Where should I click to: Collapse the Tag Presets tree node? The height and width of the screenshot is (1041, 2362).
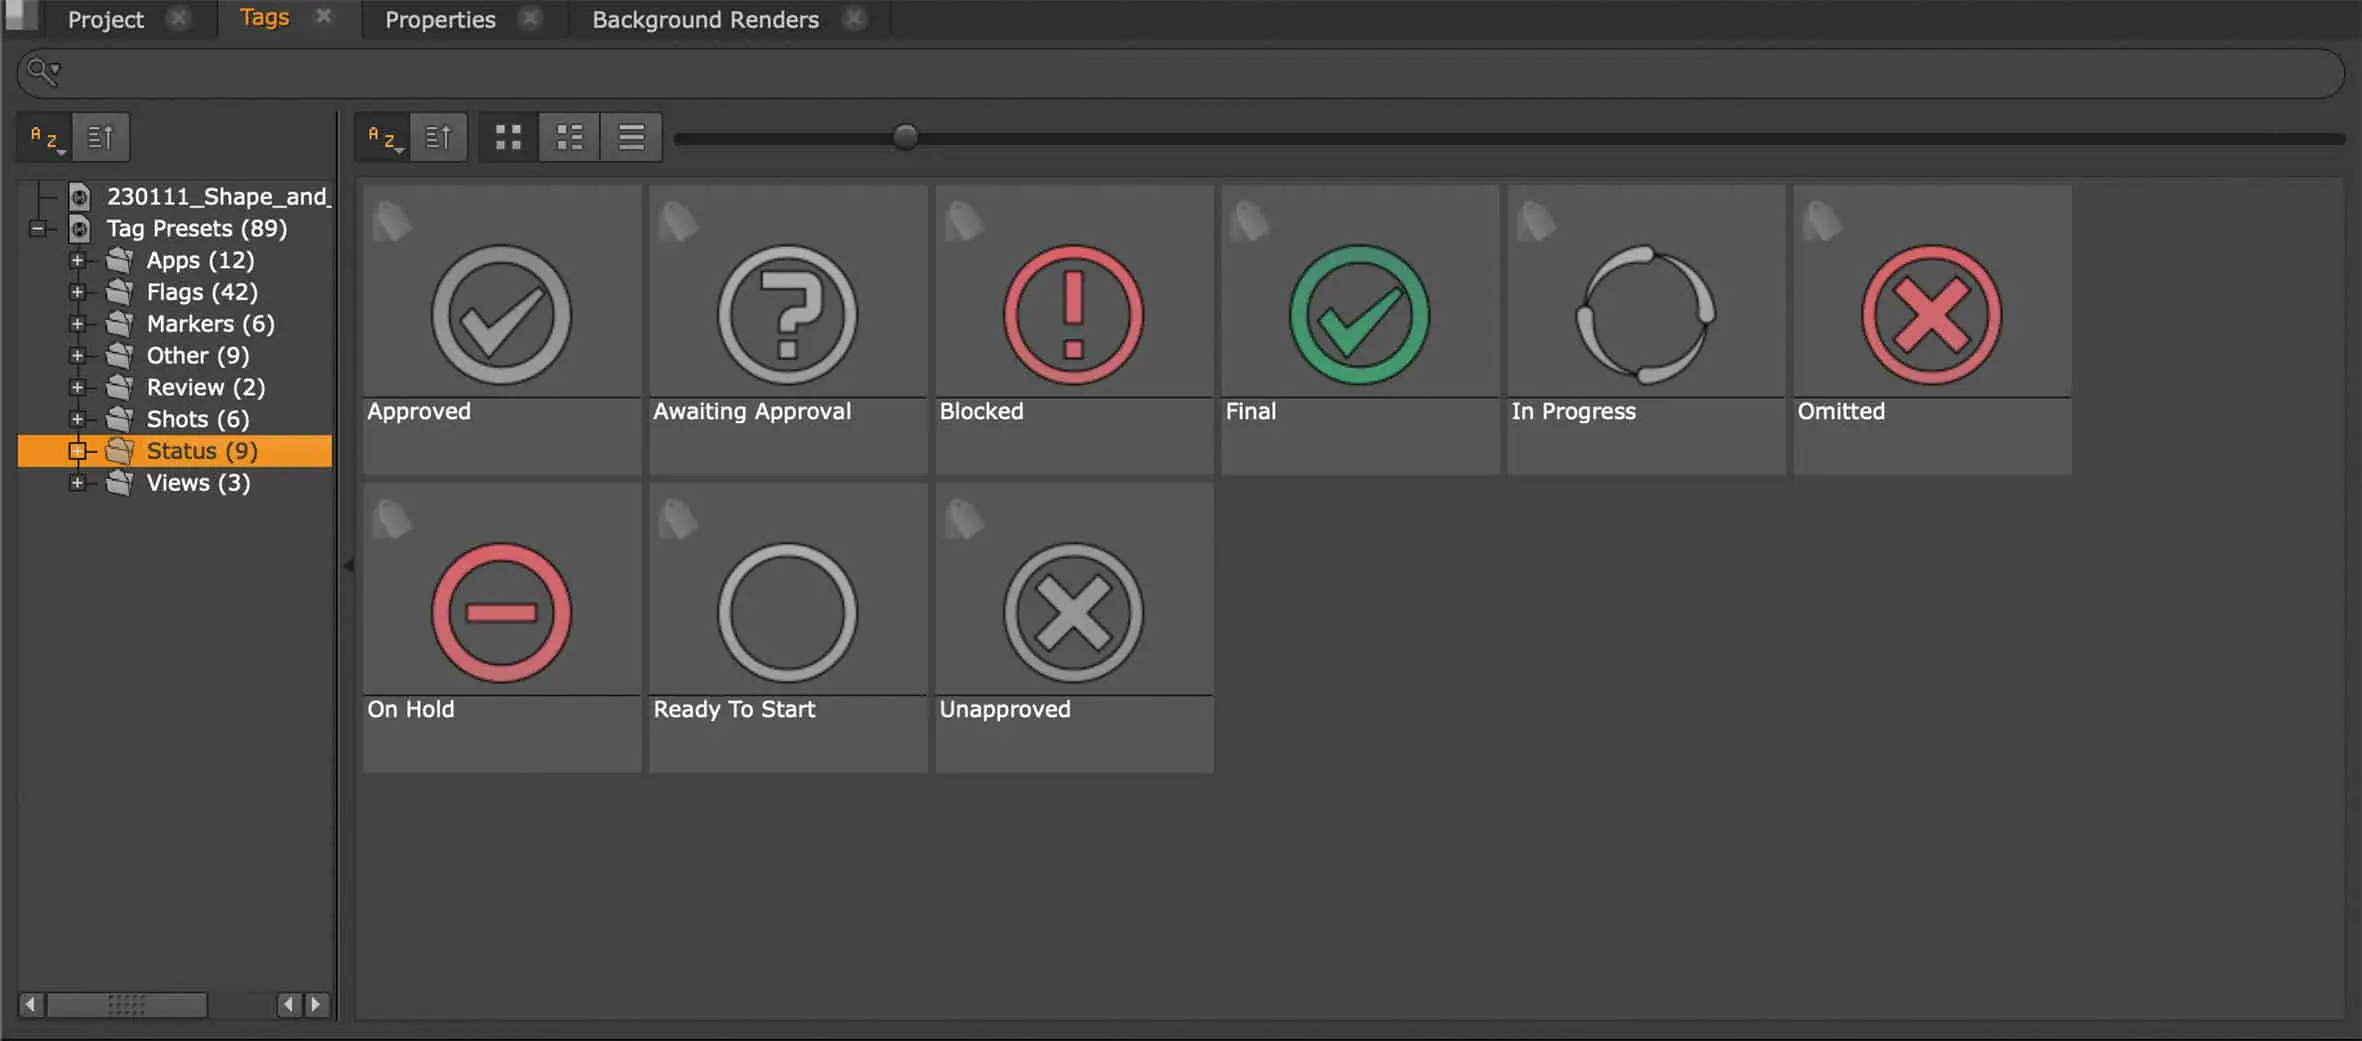[38, 229]
